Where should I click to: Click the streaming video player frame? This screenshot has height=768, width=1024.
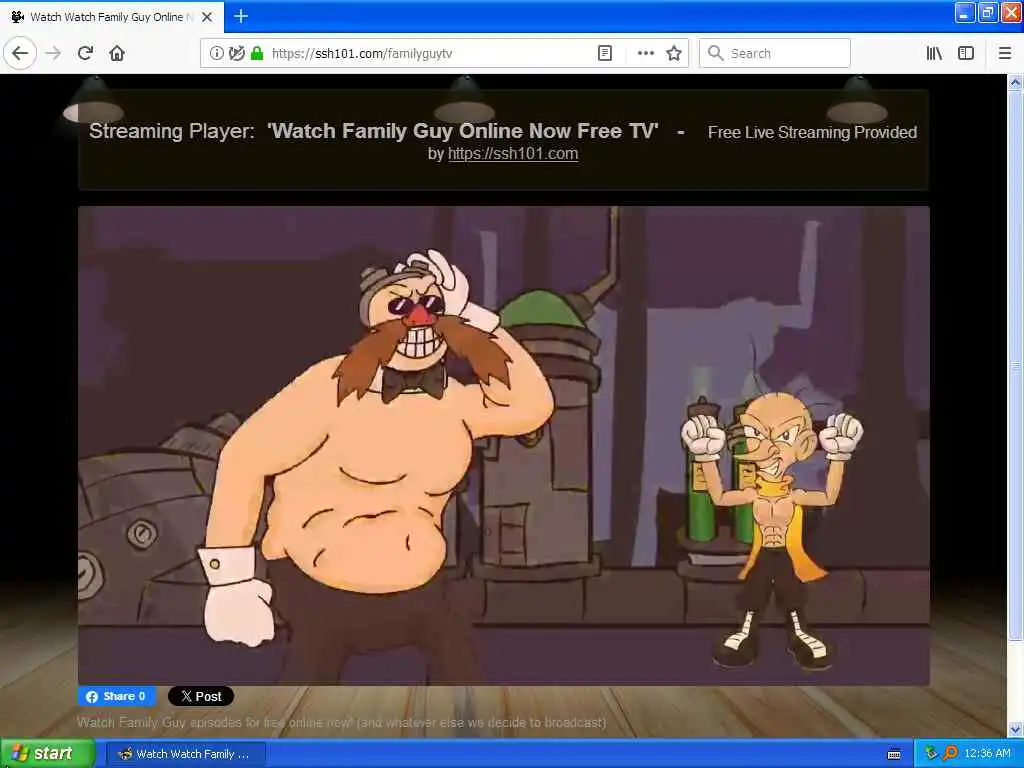point(504,445)
